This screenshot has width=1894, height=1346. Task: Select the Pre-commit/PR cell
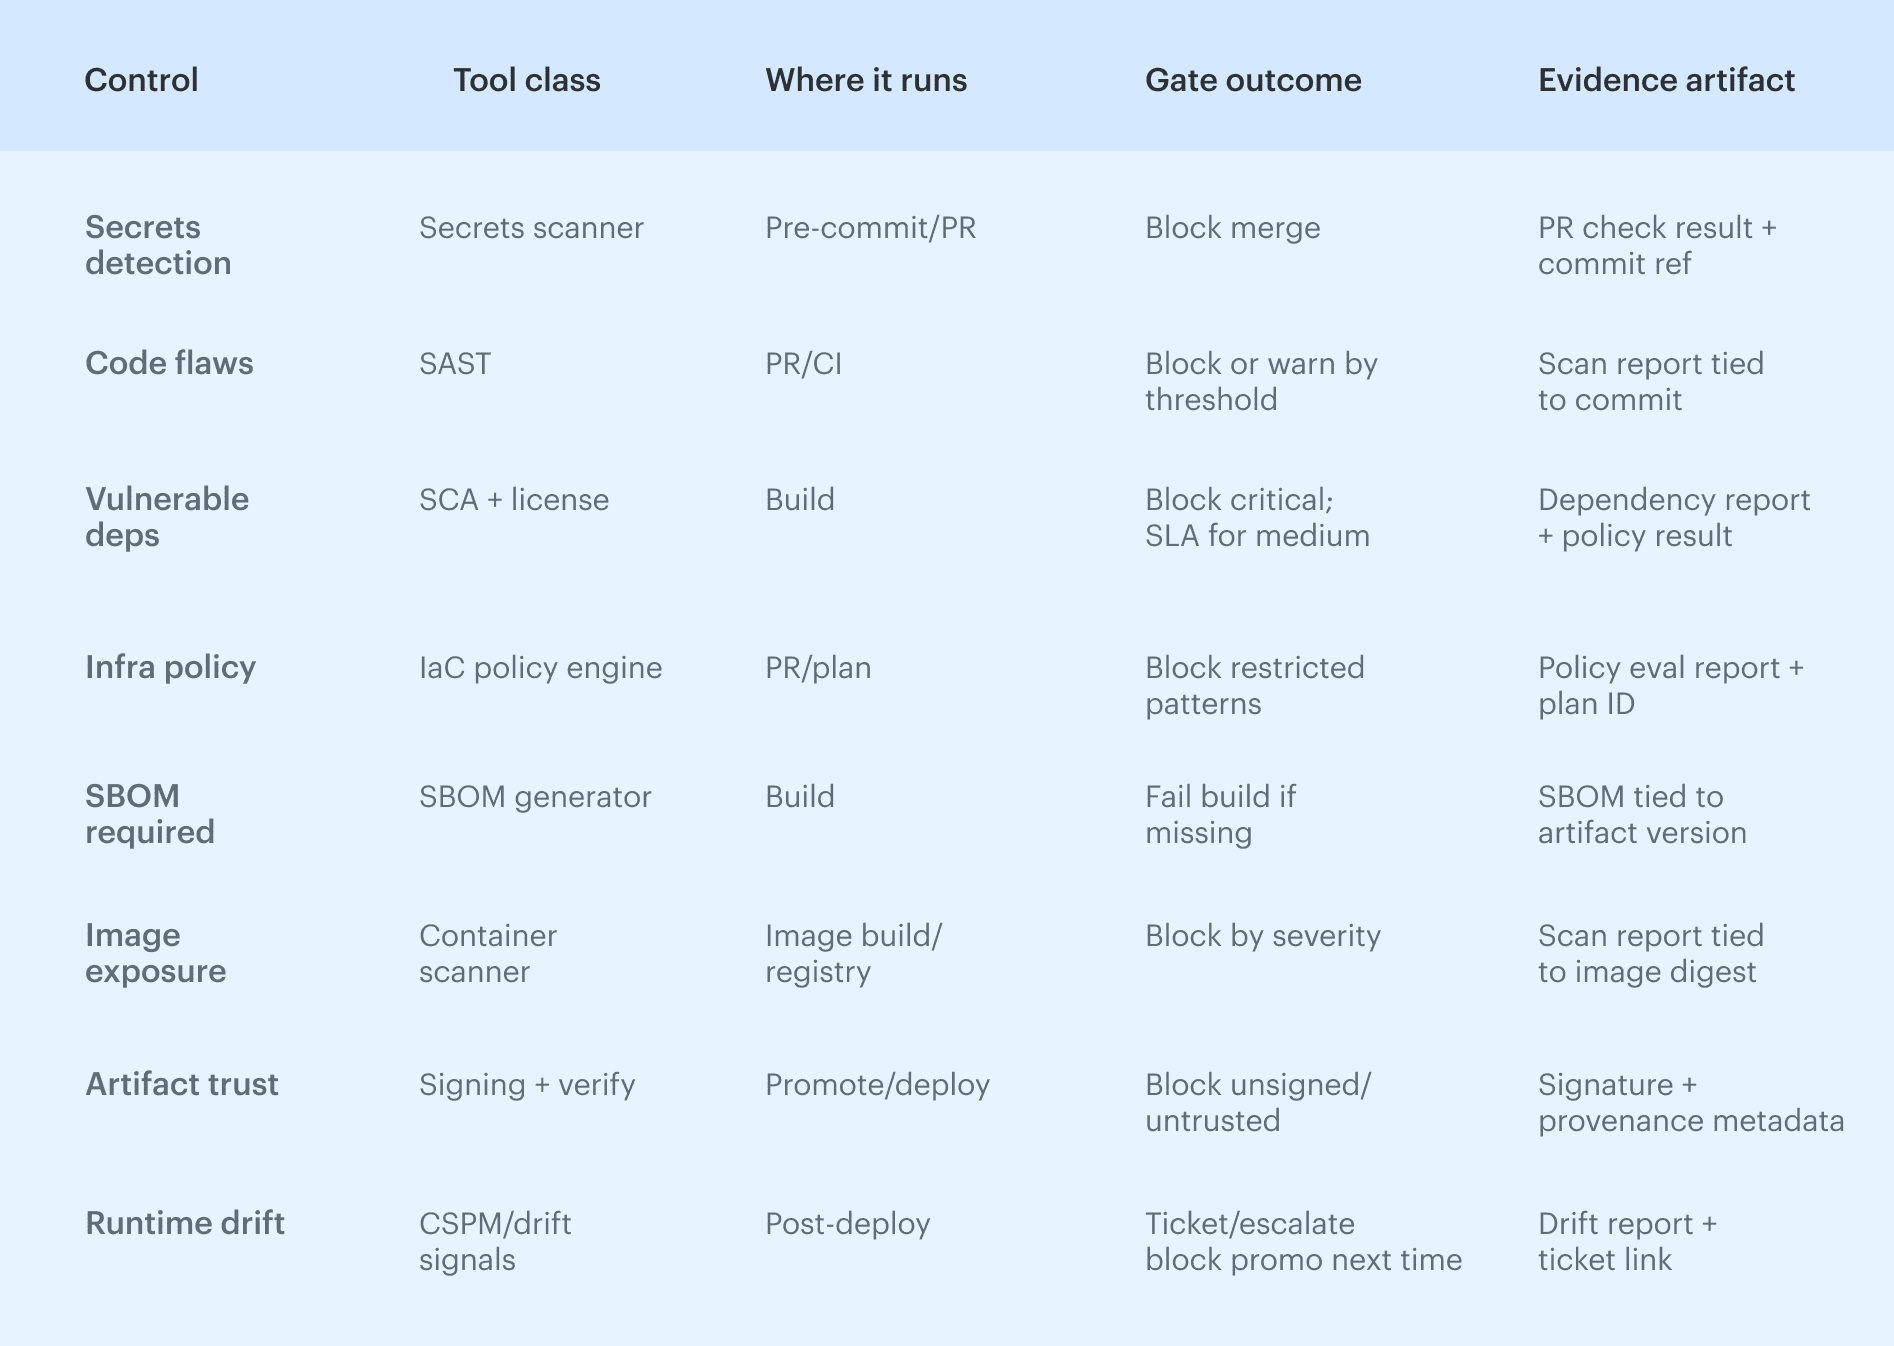870,228
